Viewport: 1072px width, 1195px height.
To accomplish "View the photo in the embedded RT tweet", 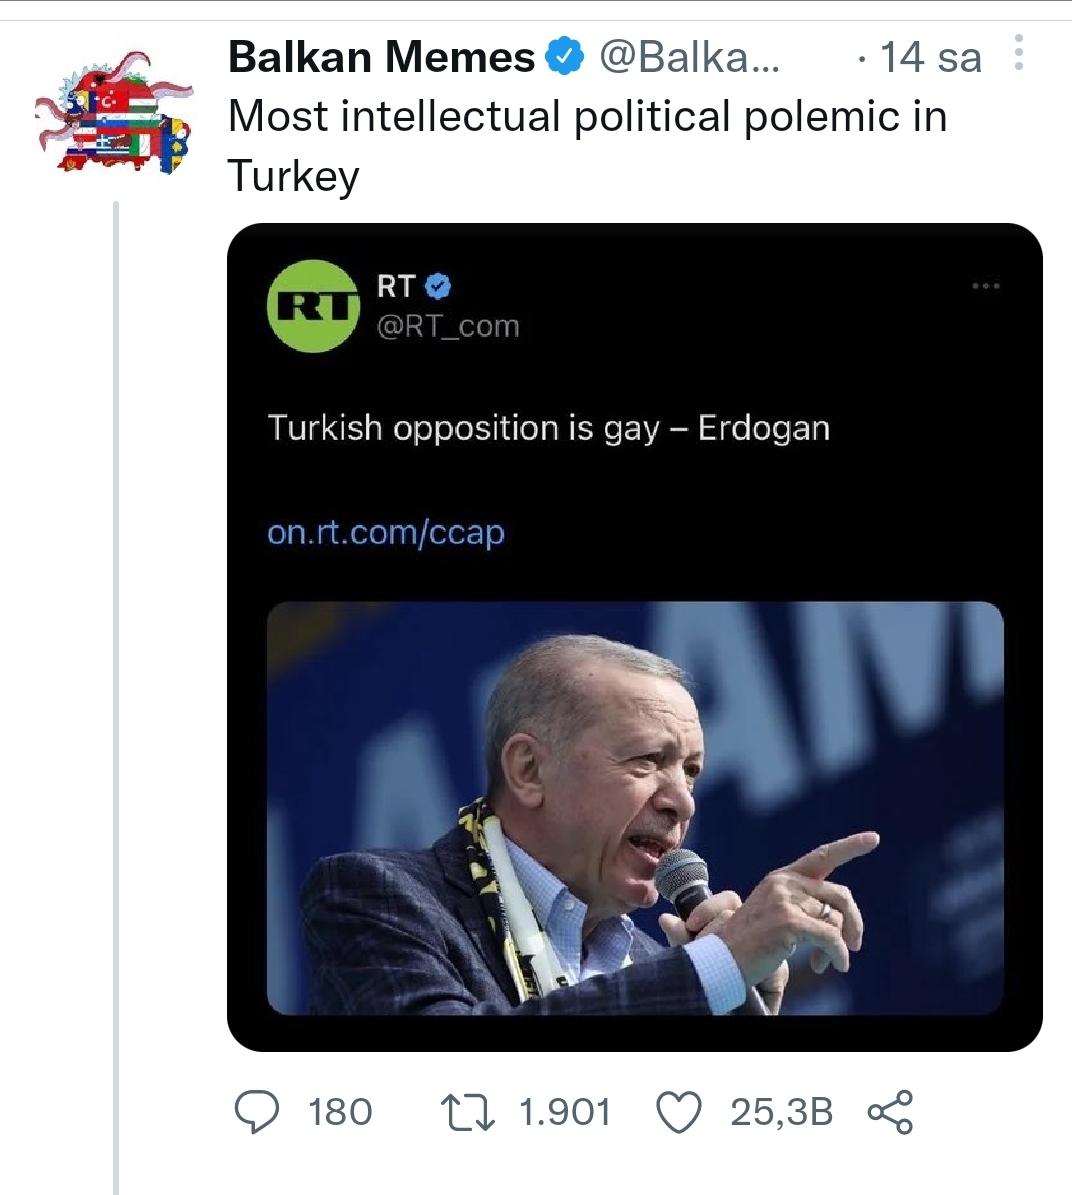I will tap(635, 808).
